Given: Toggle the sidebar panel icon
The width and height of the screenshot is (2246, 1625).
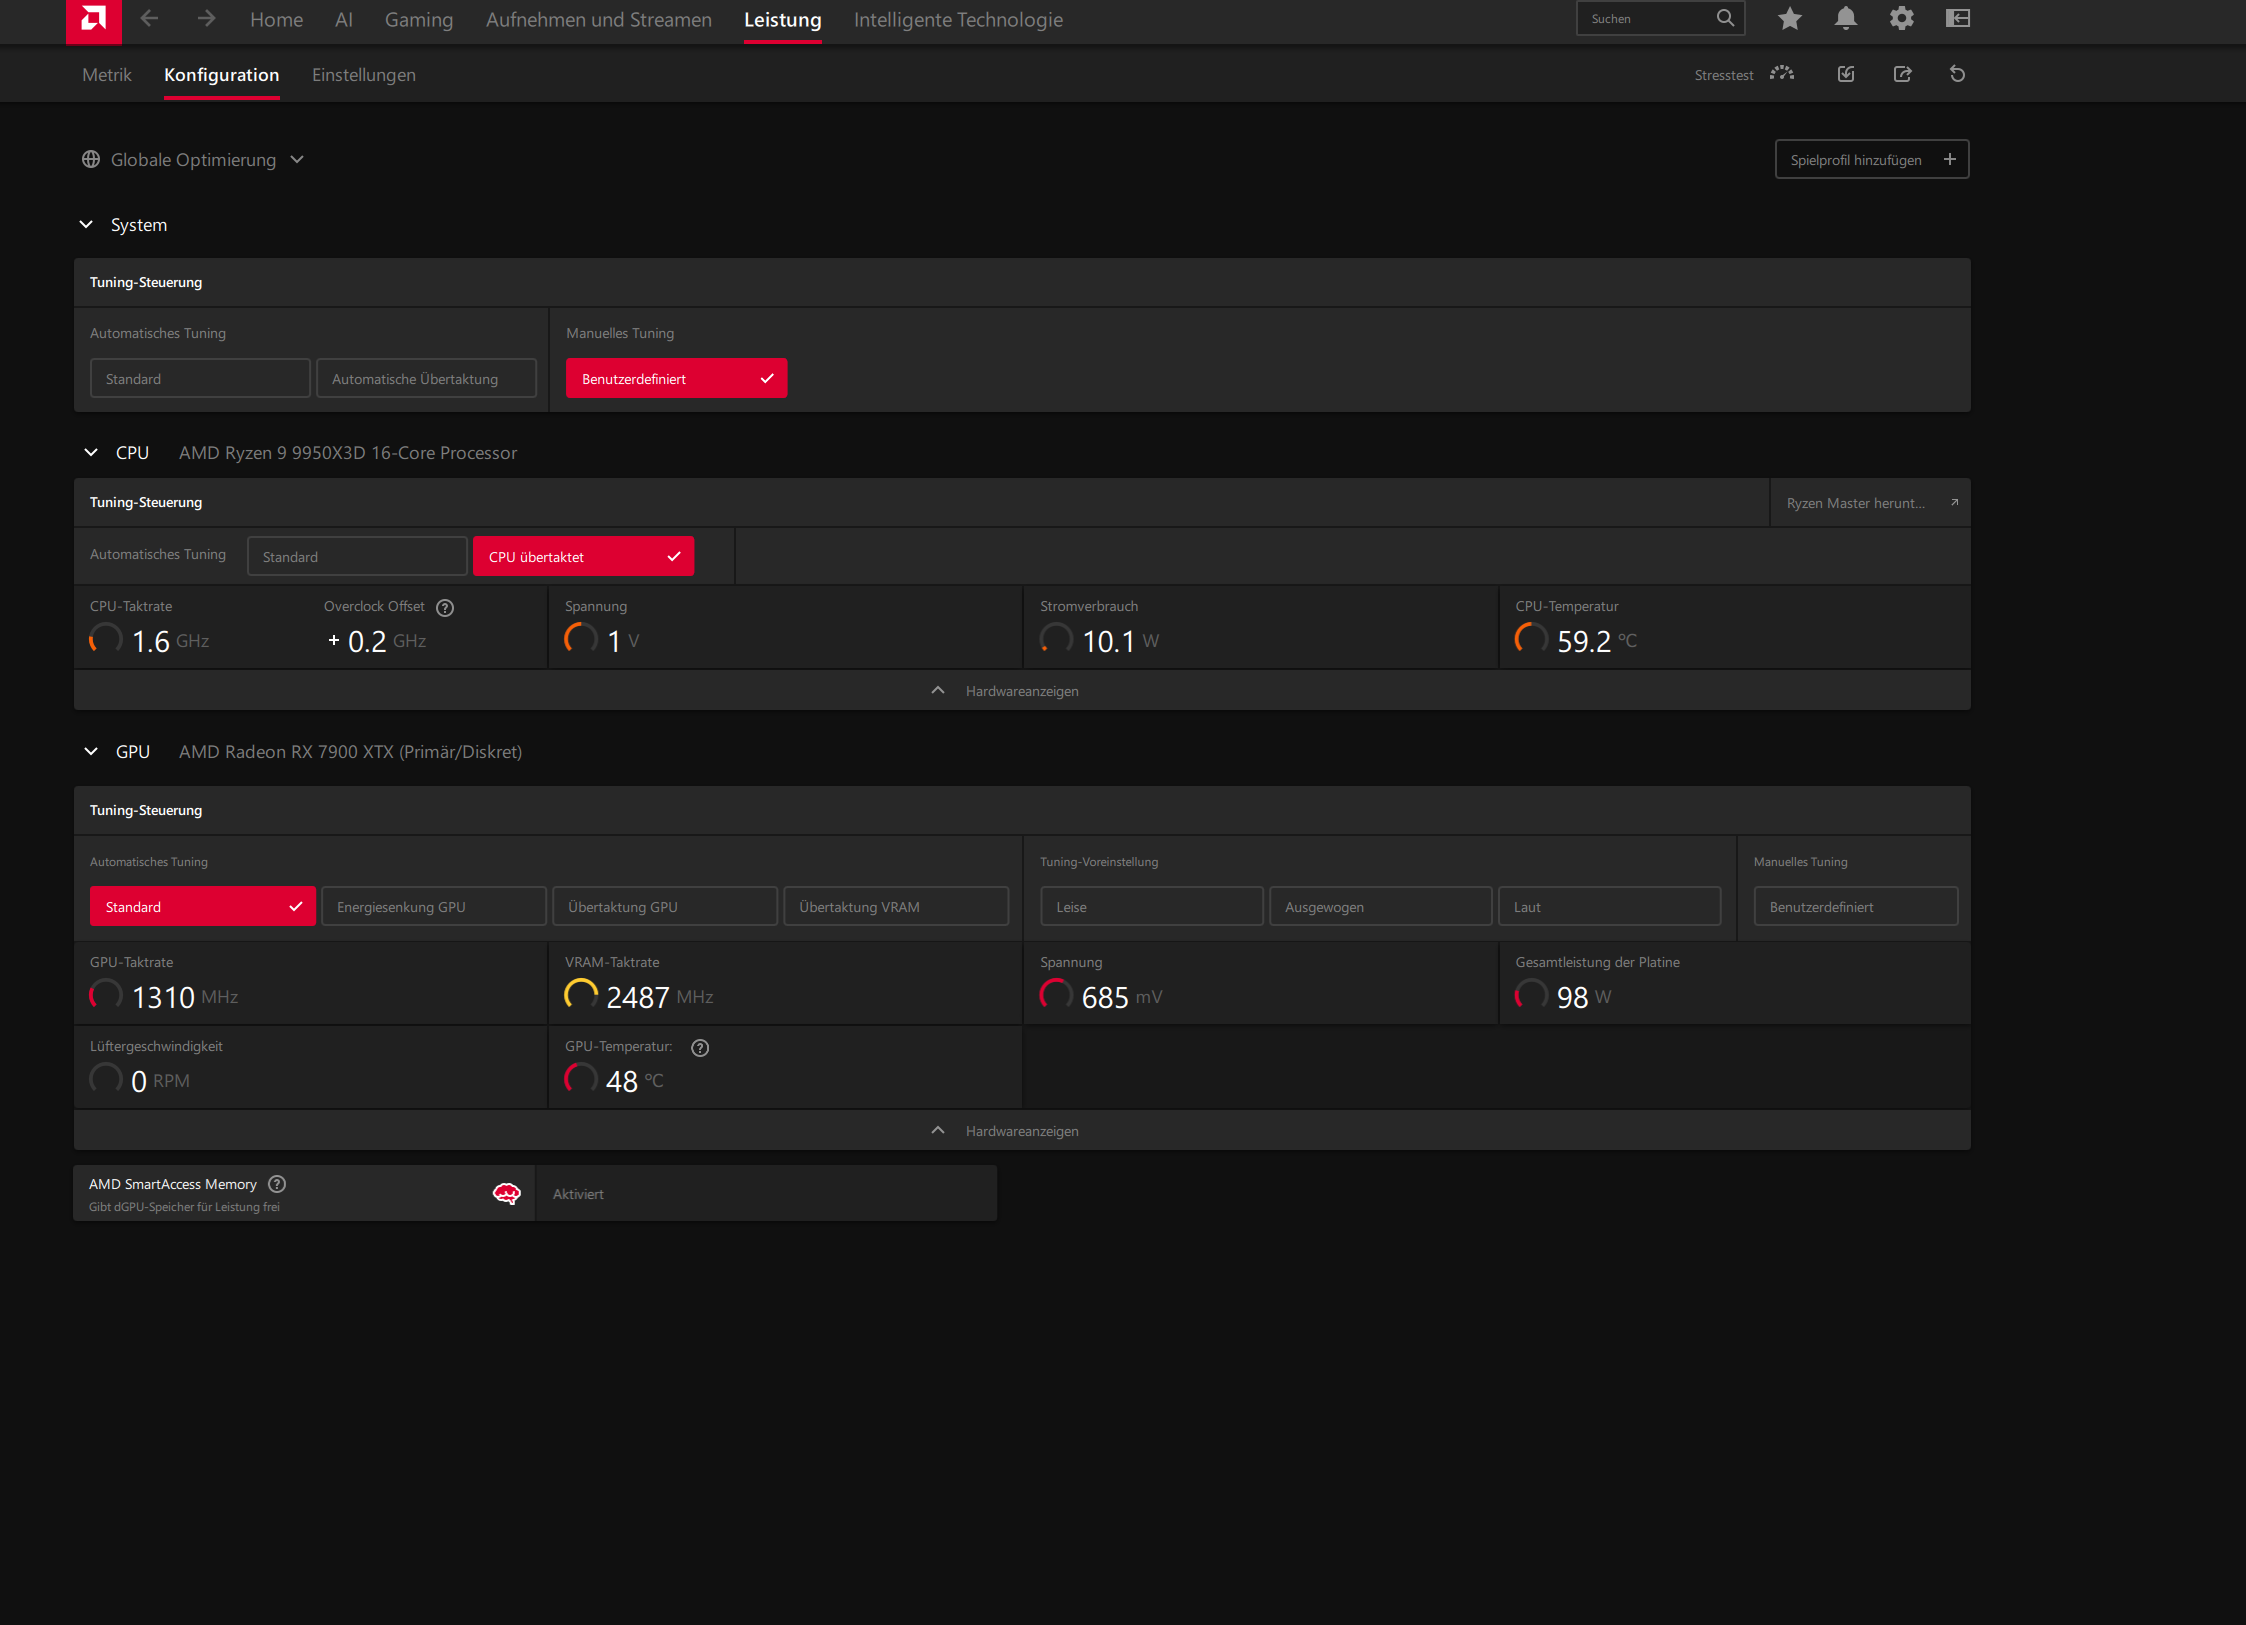Looking at the screenshot, I should click(1958, 18).
